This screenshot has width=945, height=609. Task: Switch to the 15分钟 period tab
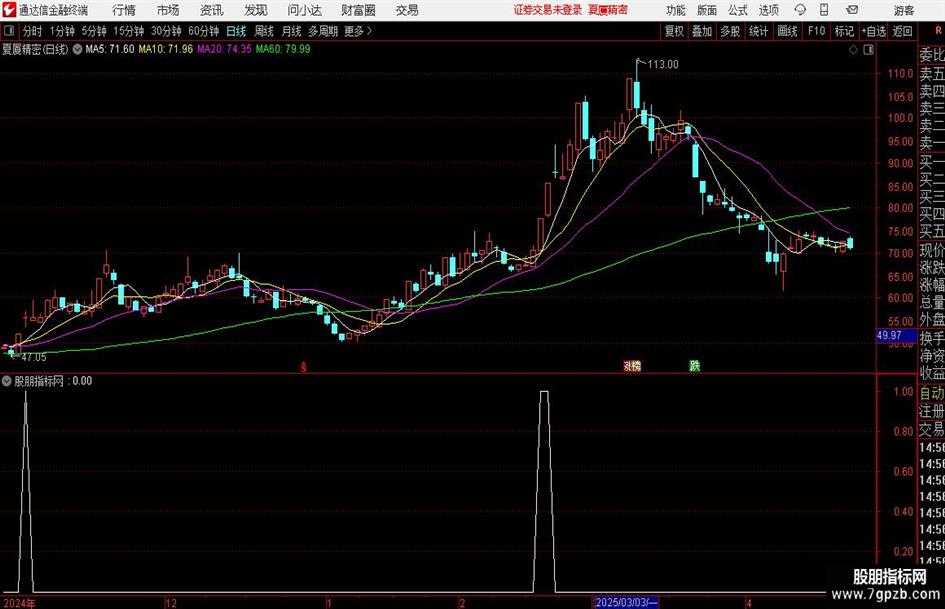(x=128, y=31)
